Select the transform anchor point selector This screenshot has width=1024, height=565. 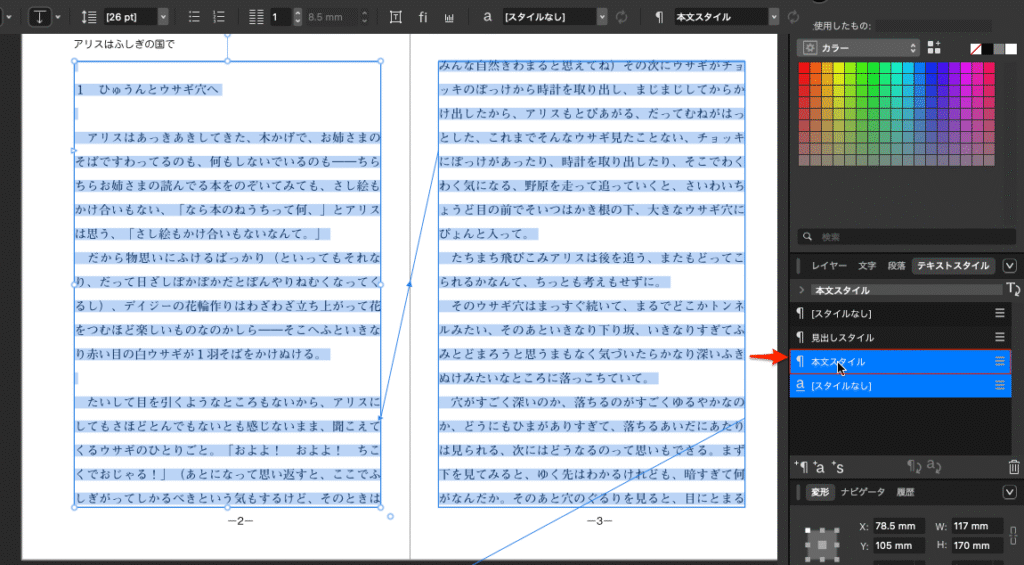[x=824, y=543]
